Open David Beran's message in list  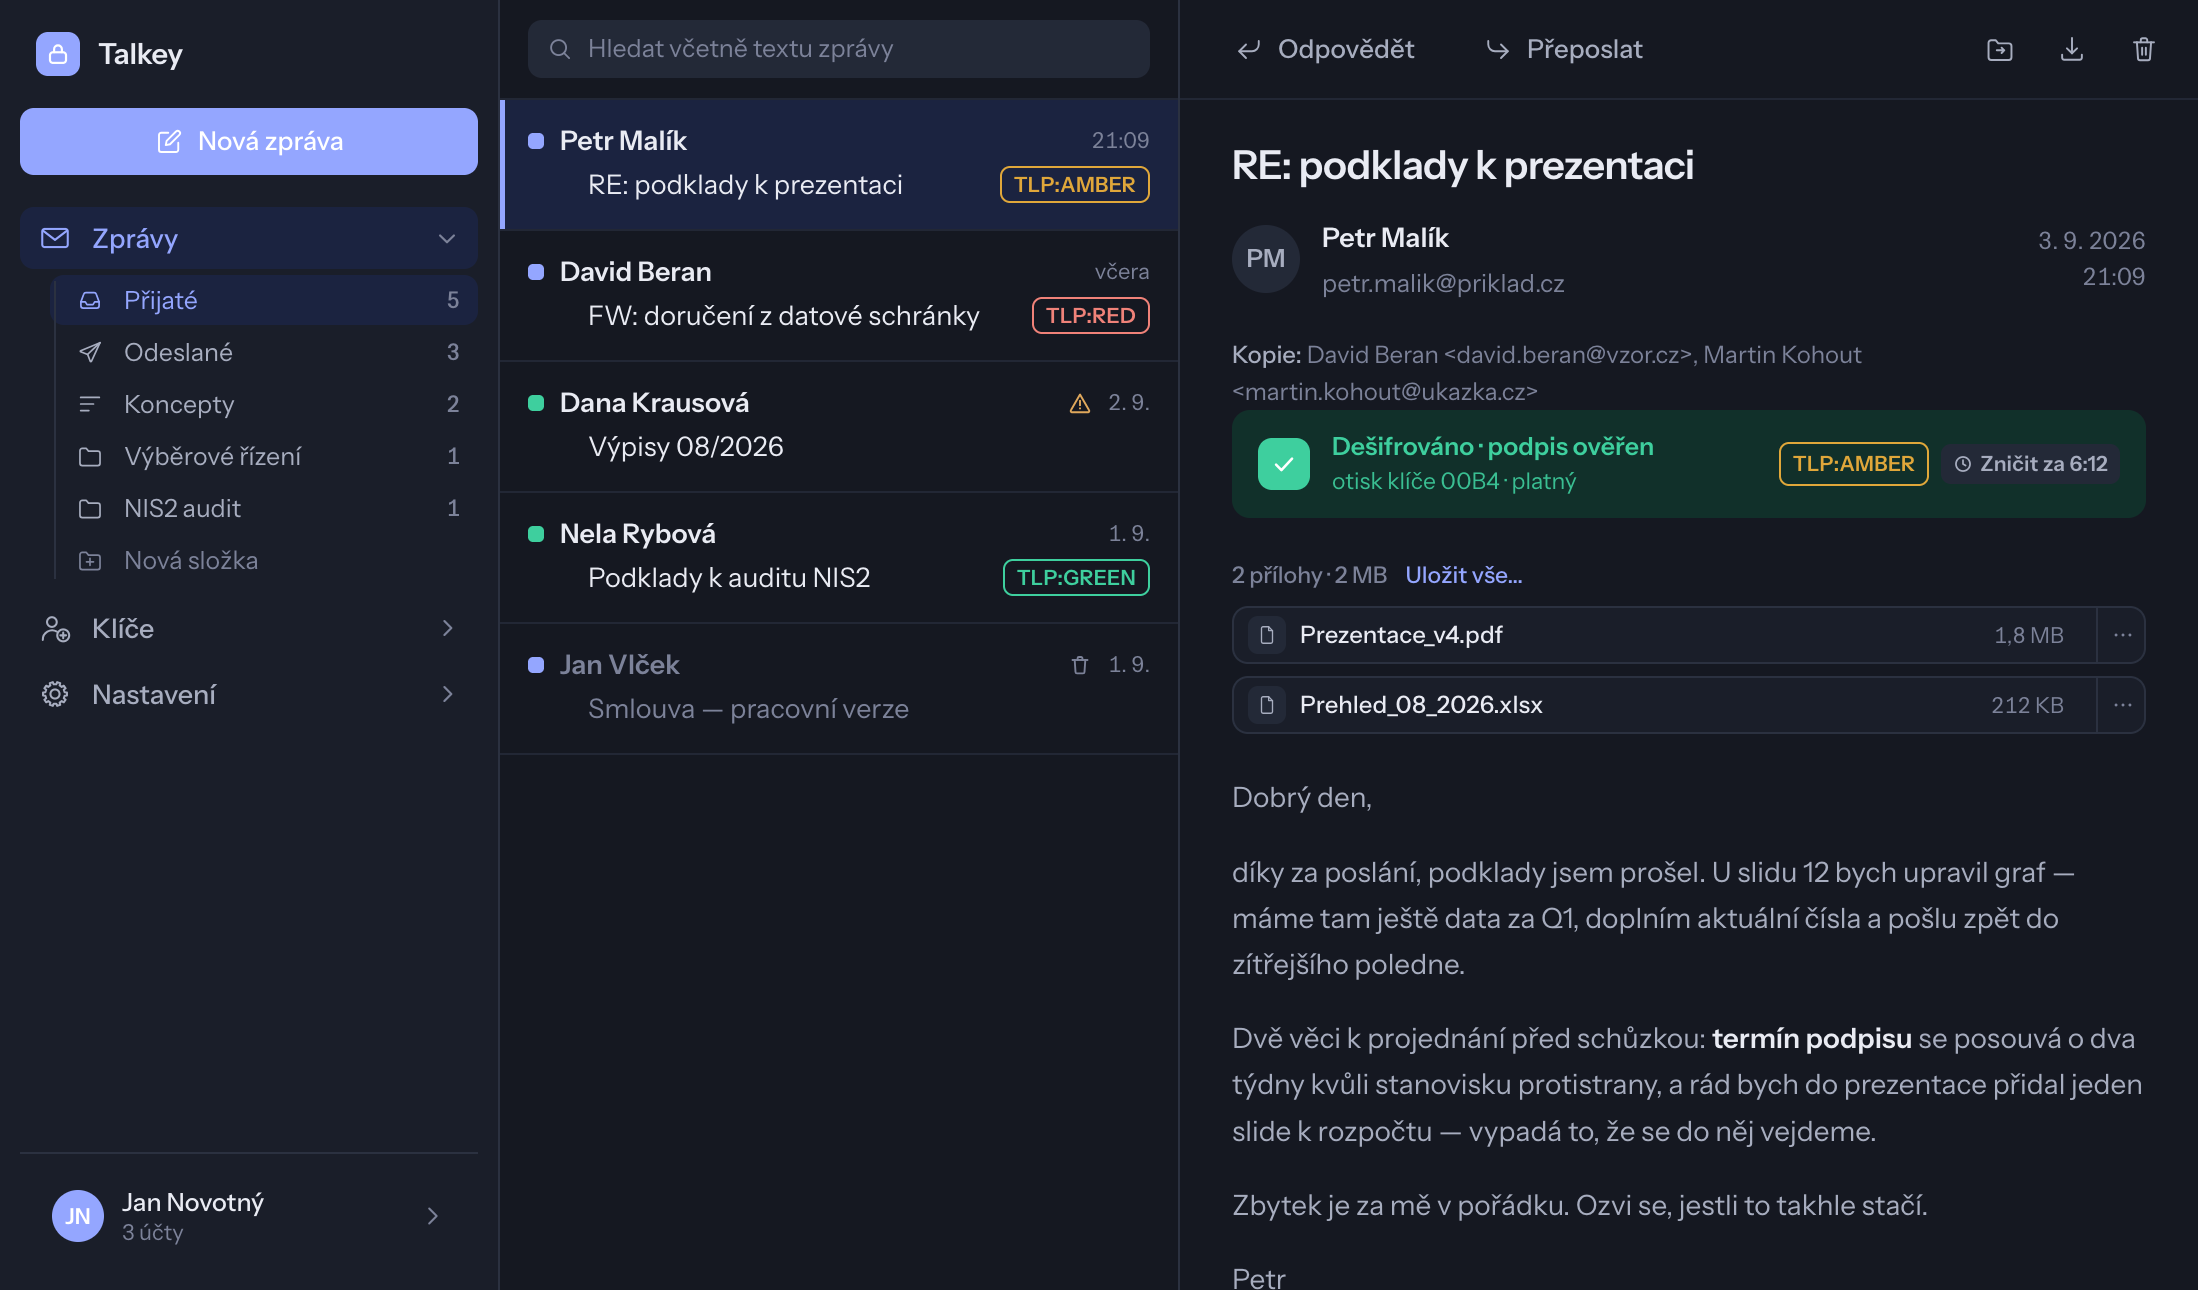tap(839, 295)
